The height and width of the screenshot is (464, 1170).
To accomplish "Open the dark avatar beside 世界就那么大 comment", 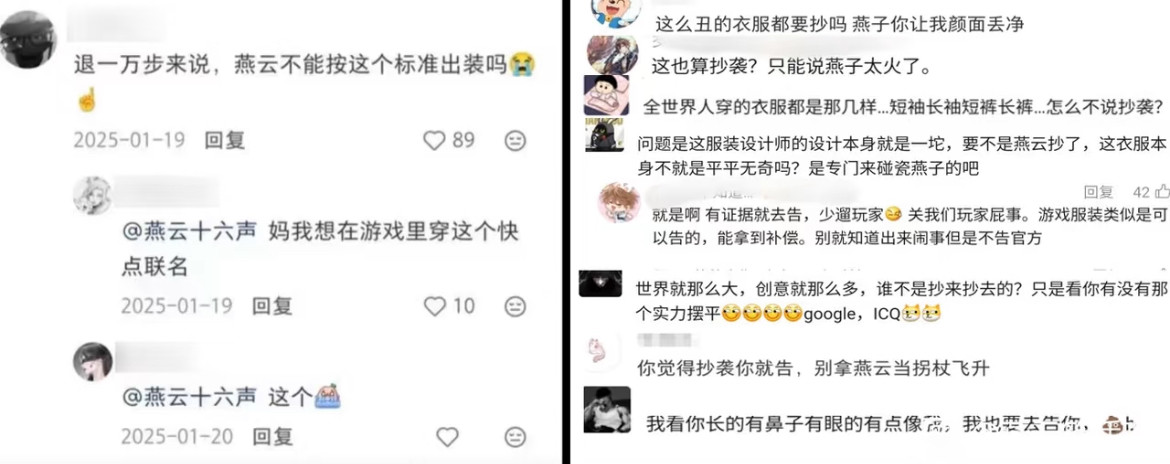I will coord(604,283).
